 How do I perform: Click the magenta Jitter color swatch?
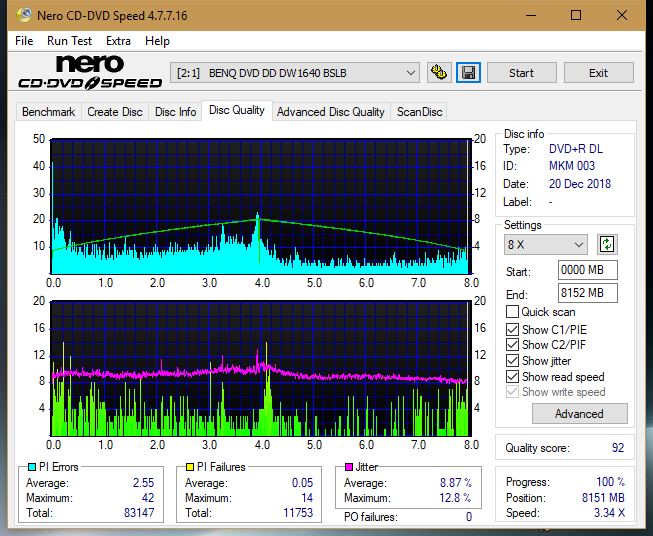coord(349,467)
